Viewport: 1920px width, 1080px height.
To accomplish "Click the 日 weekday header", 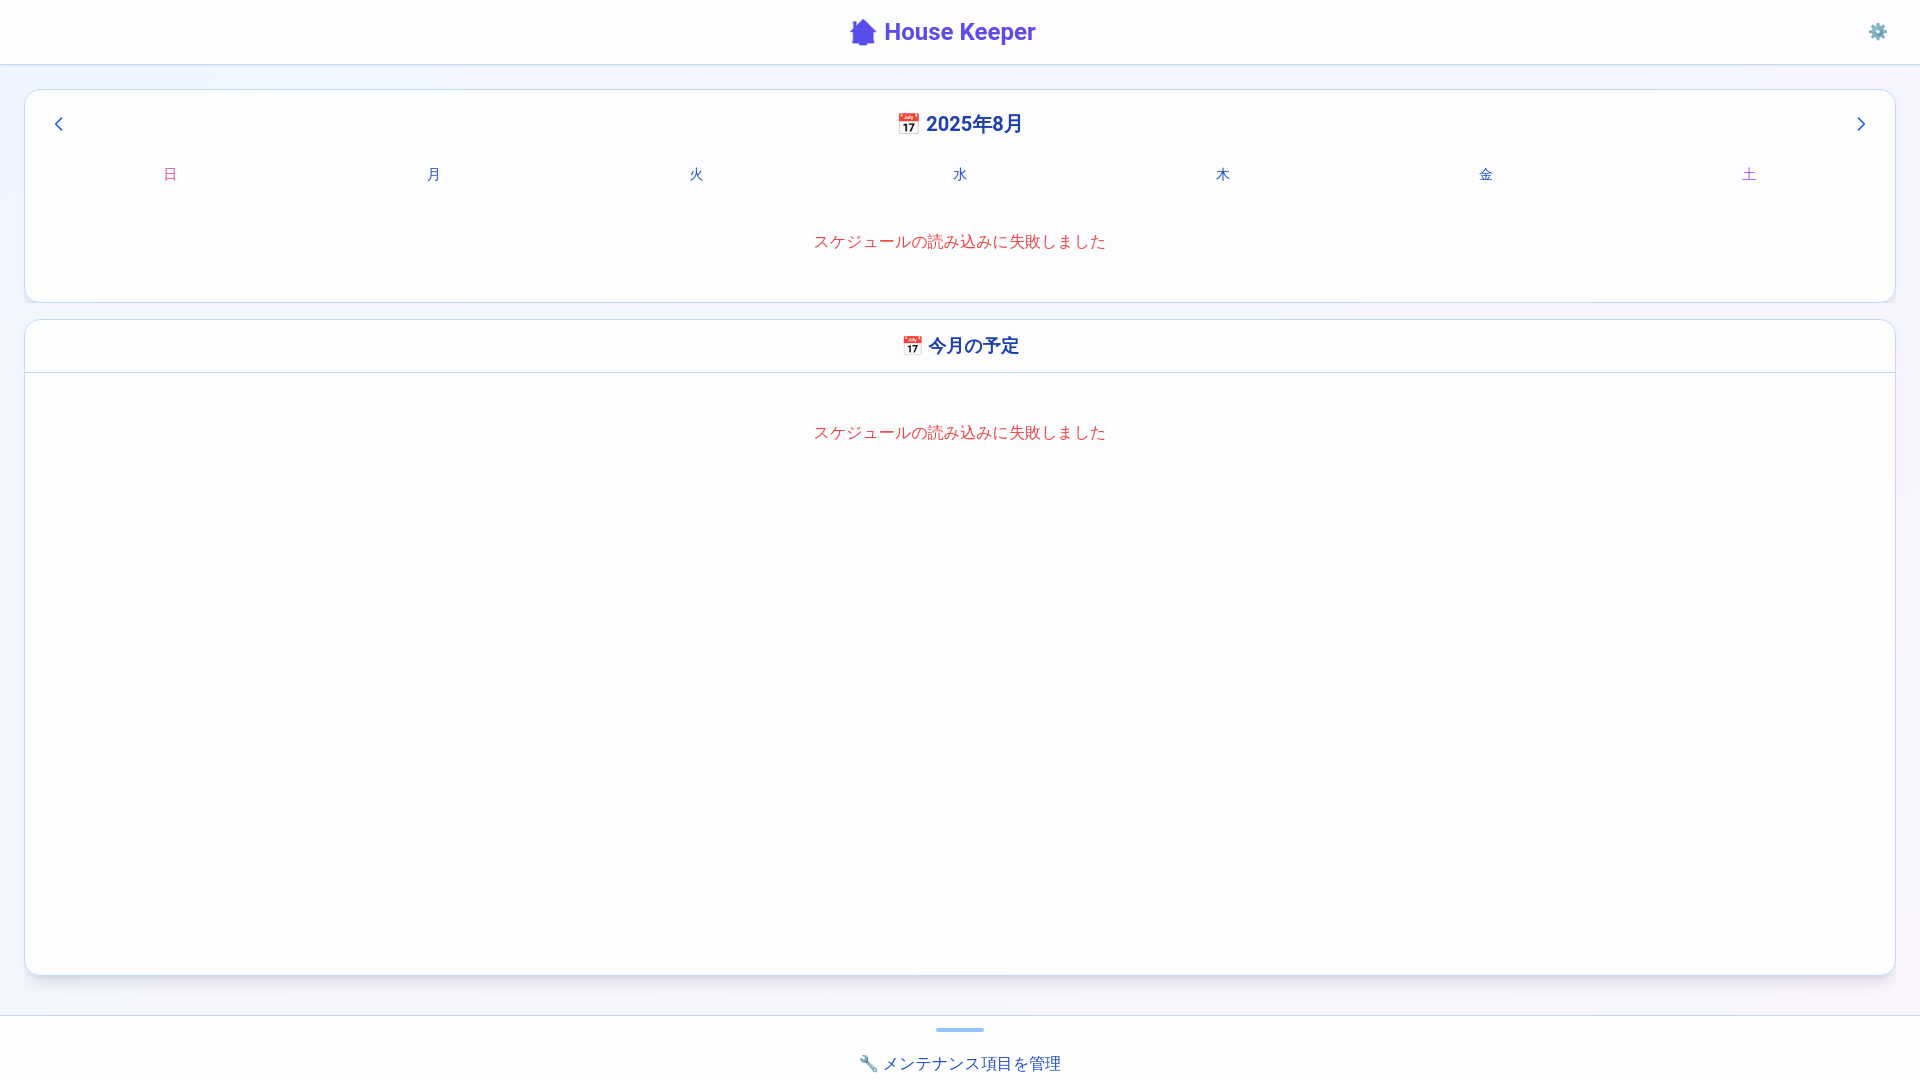I will (x=170, y=175).
